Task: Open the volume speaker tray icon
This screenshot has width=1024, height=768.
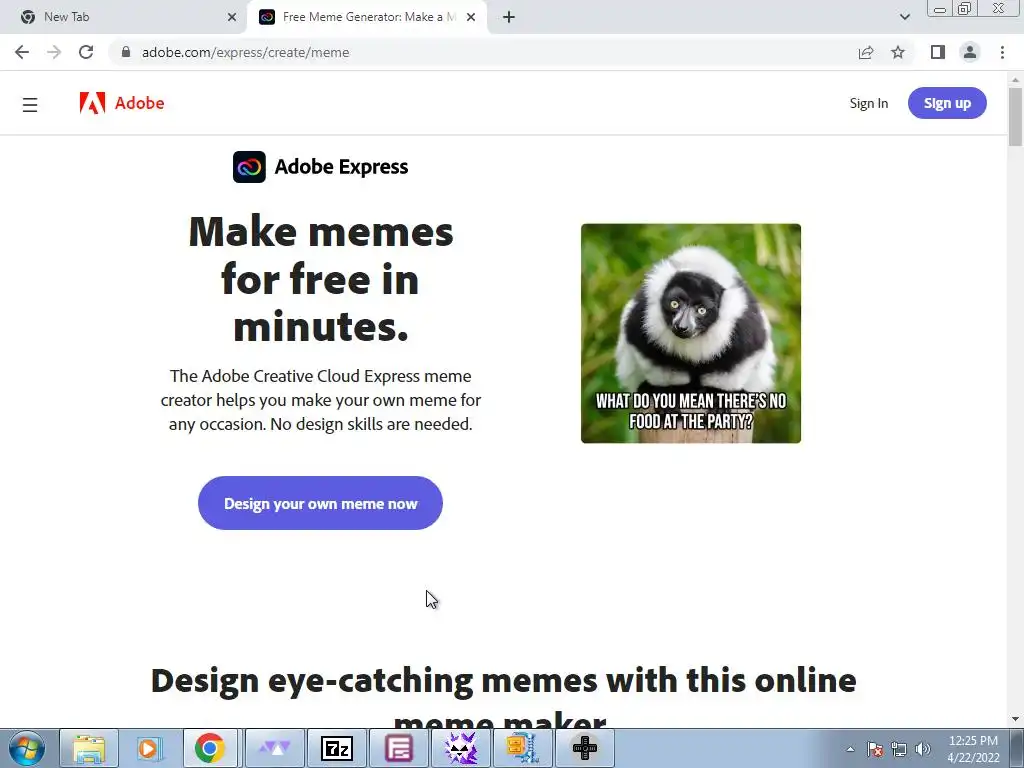Action: 923,749
